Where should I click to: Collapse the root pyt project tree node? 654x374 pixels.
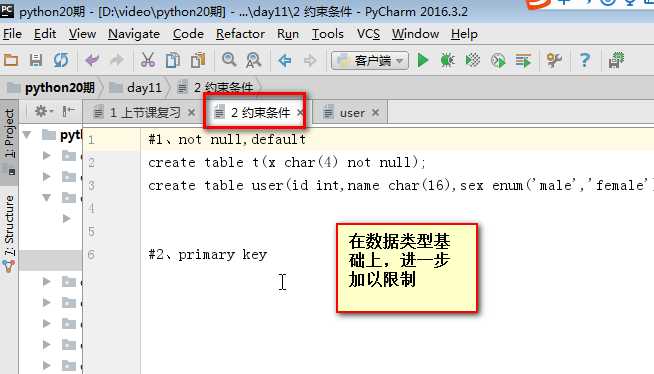tap(27, 135)
